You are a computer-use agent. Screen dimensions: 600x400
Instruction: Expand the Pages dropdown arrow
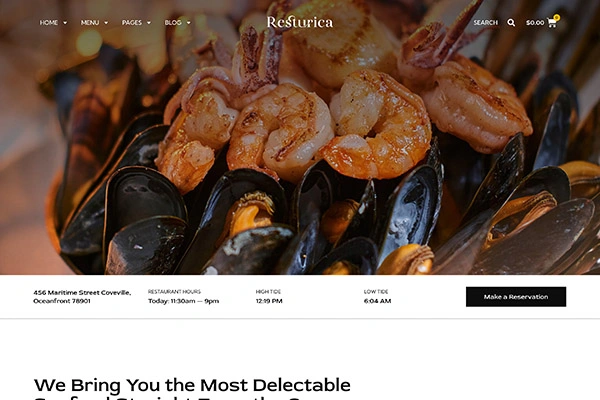point(149,23)
